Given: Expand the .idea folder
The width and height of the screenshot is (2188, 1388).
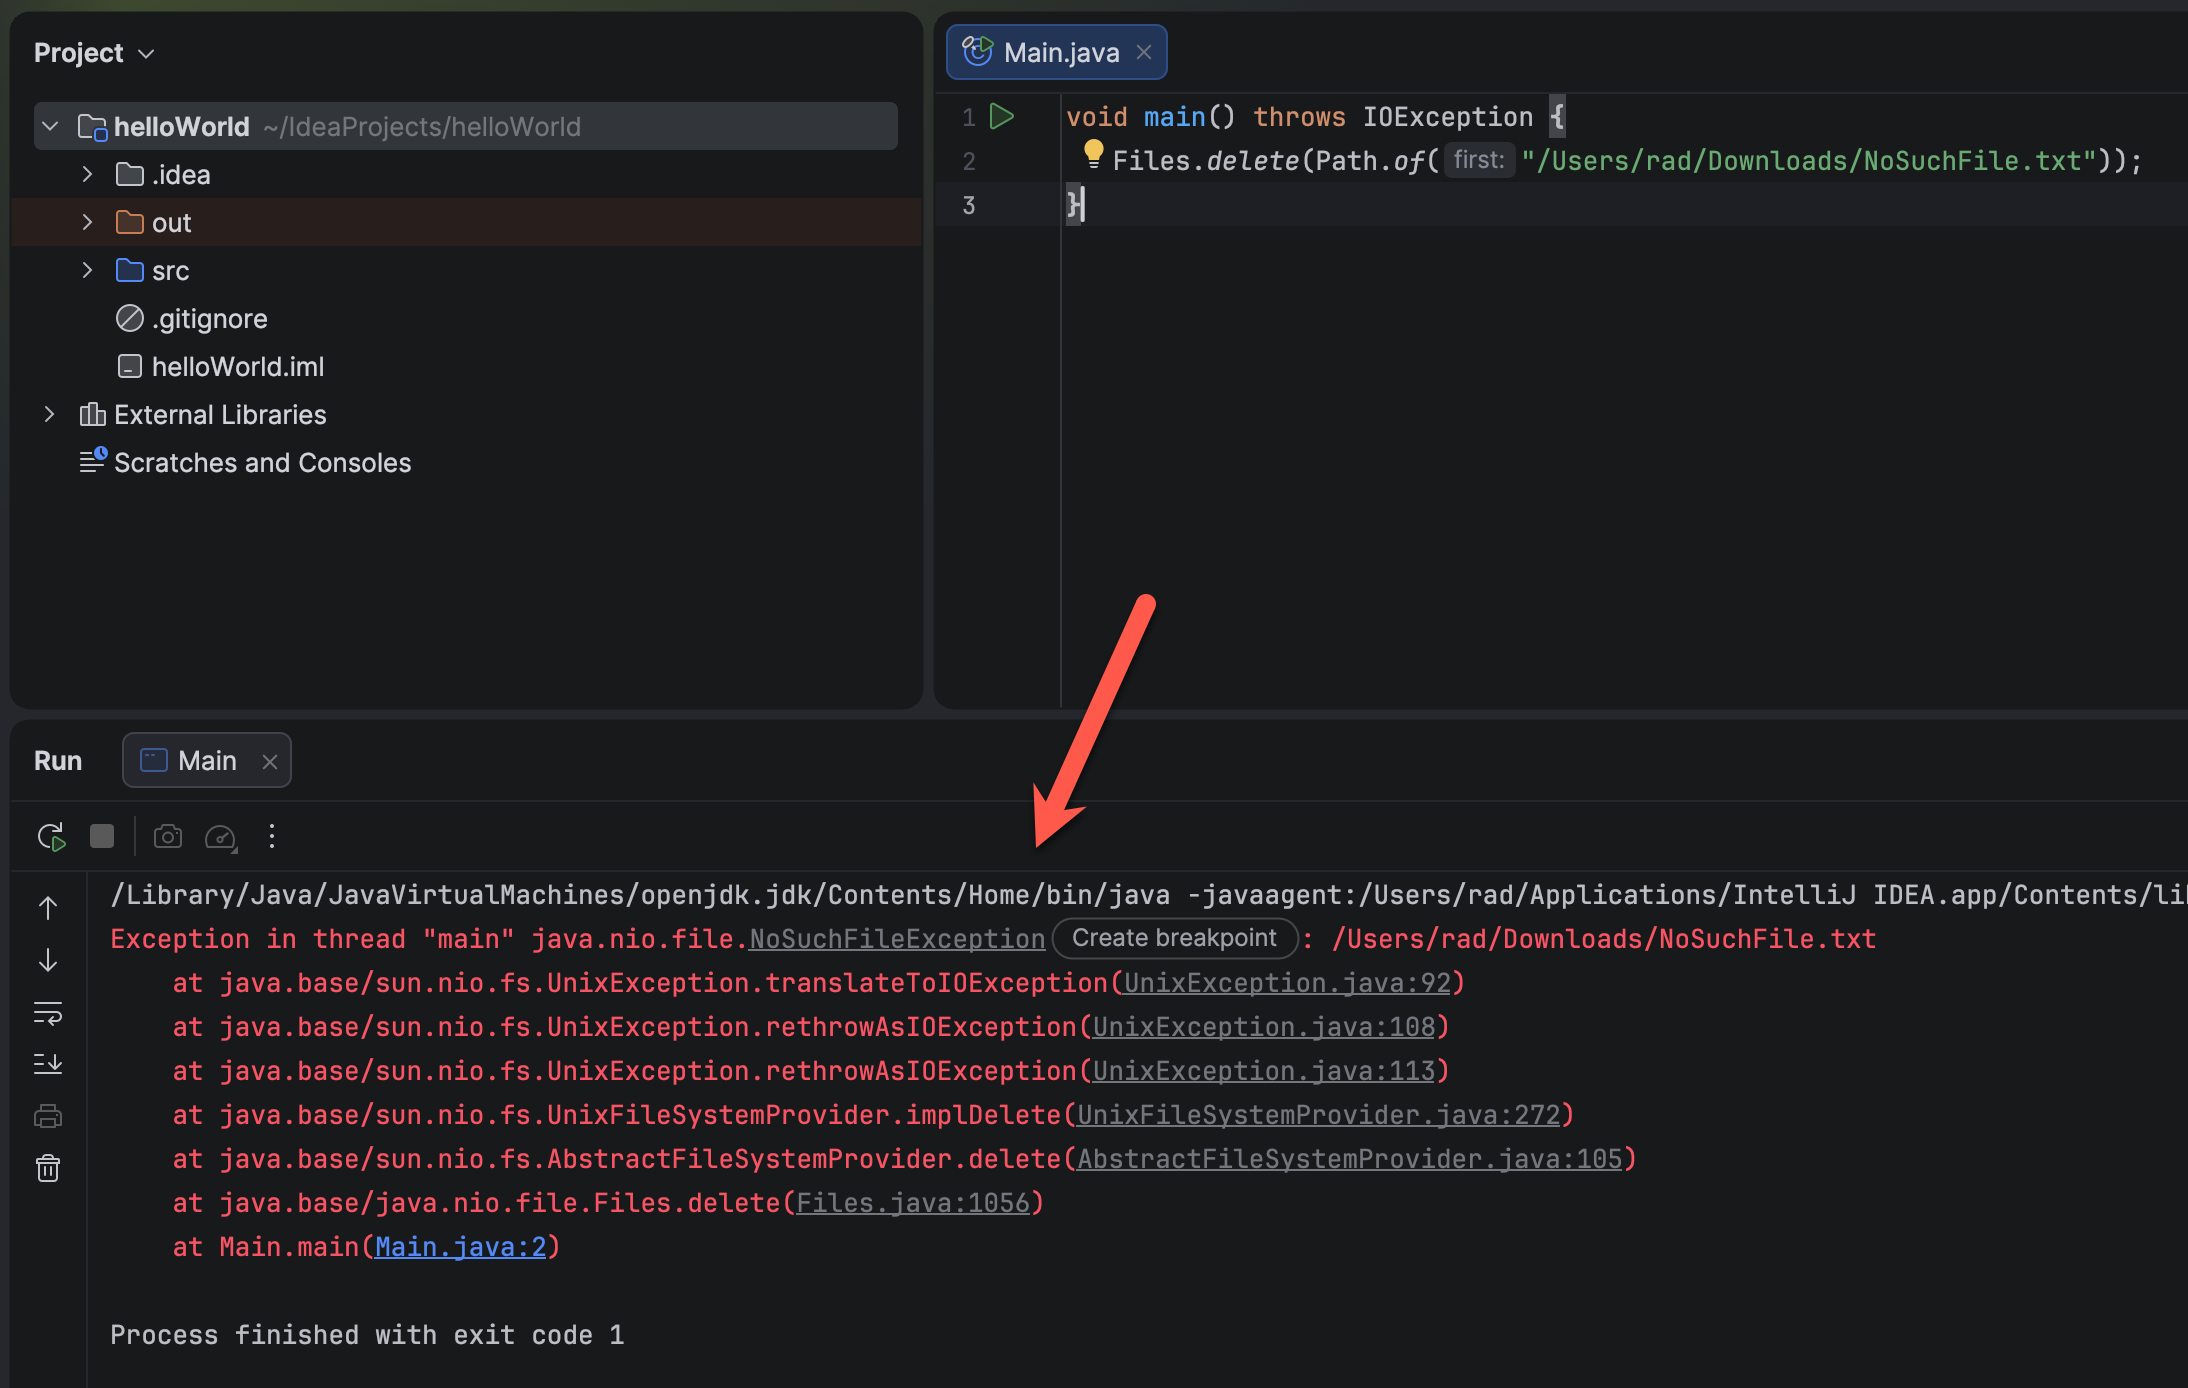Looking at the screenshot, I should pos(87,174).
